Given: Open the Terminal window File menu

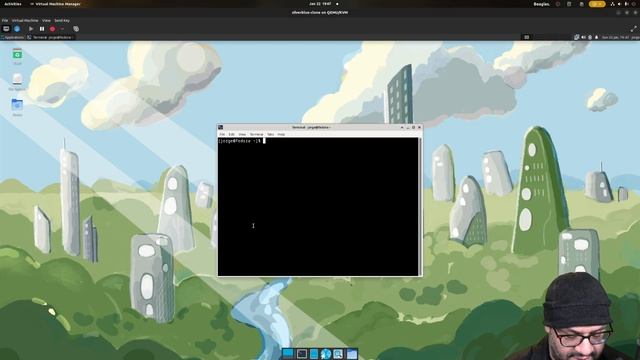Looking at the screenshot, I should pyautogui.click(x=222, y=134).
